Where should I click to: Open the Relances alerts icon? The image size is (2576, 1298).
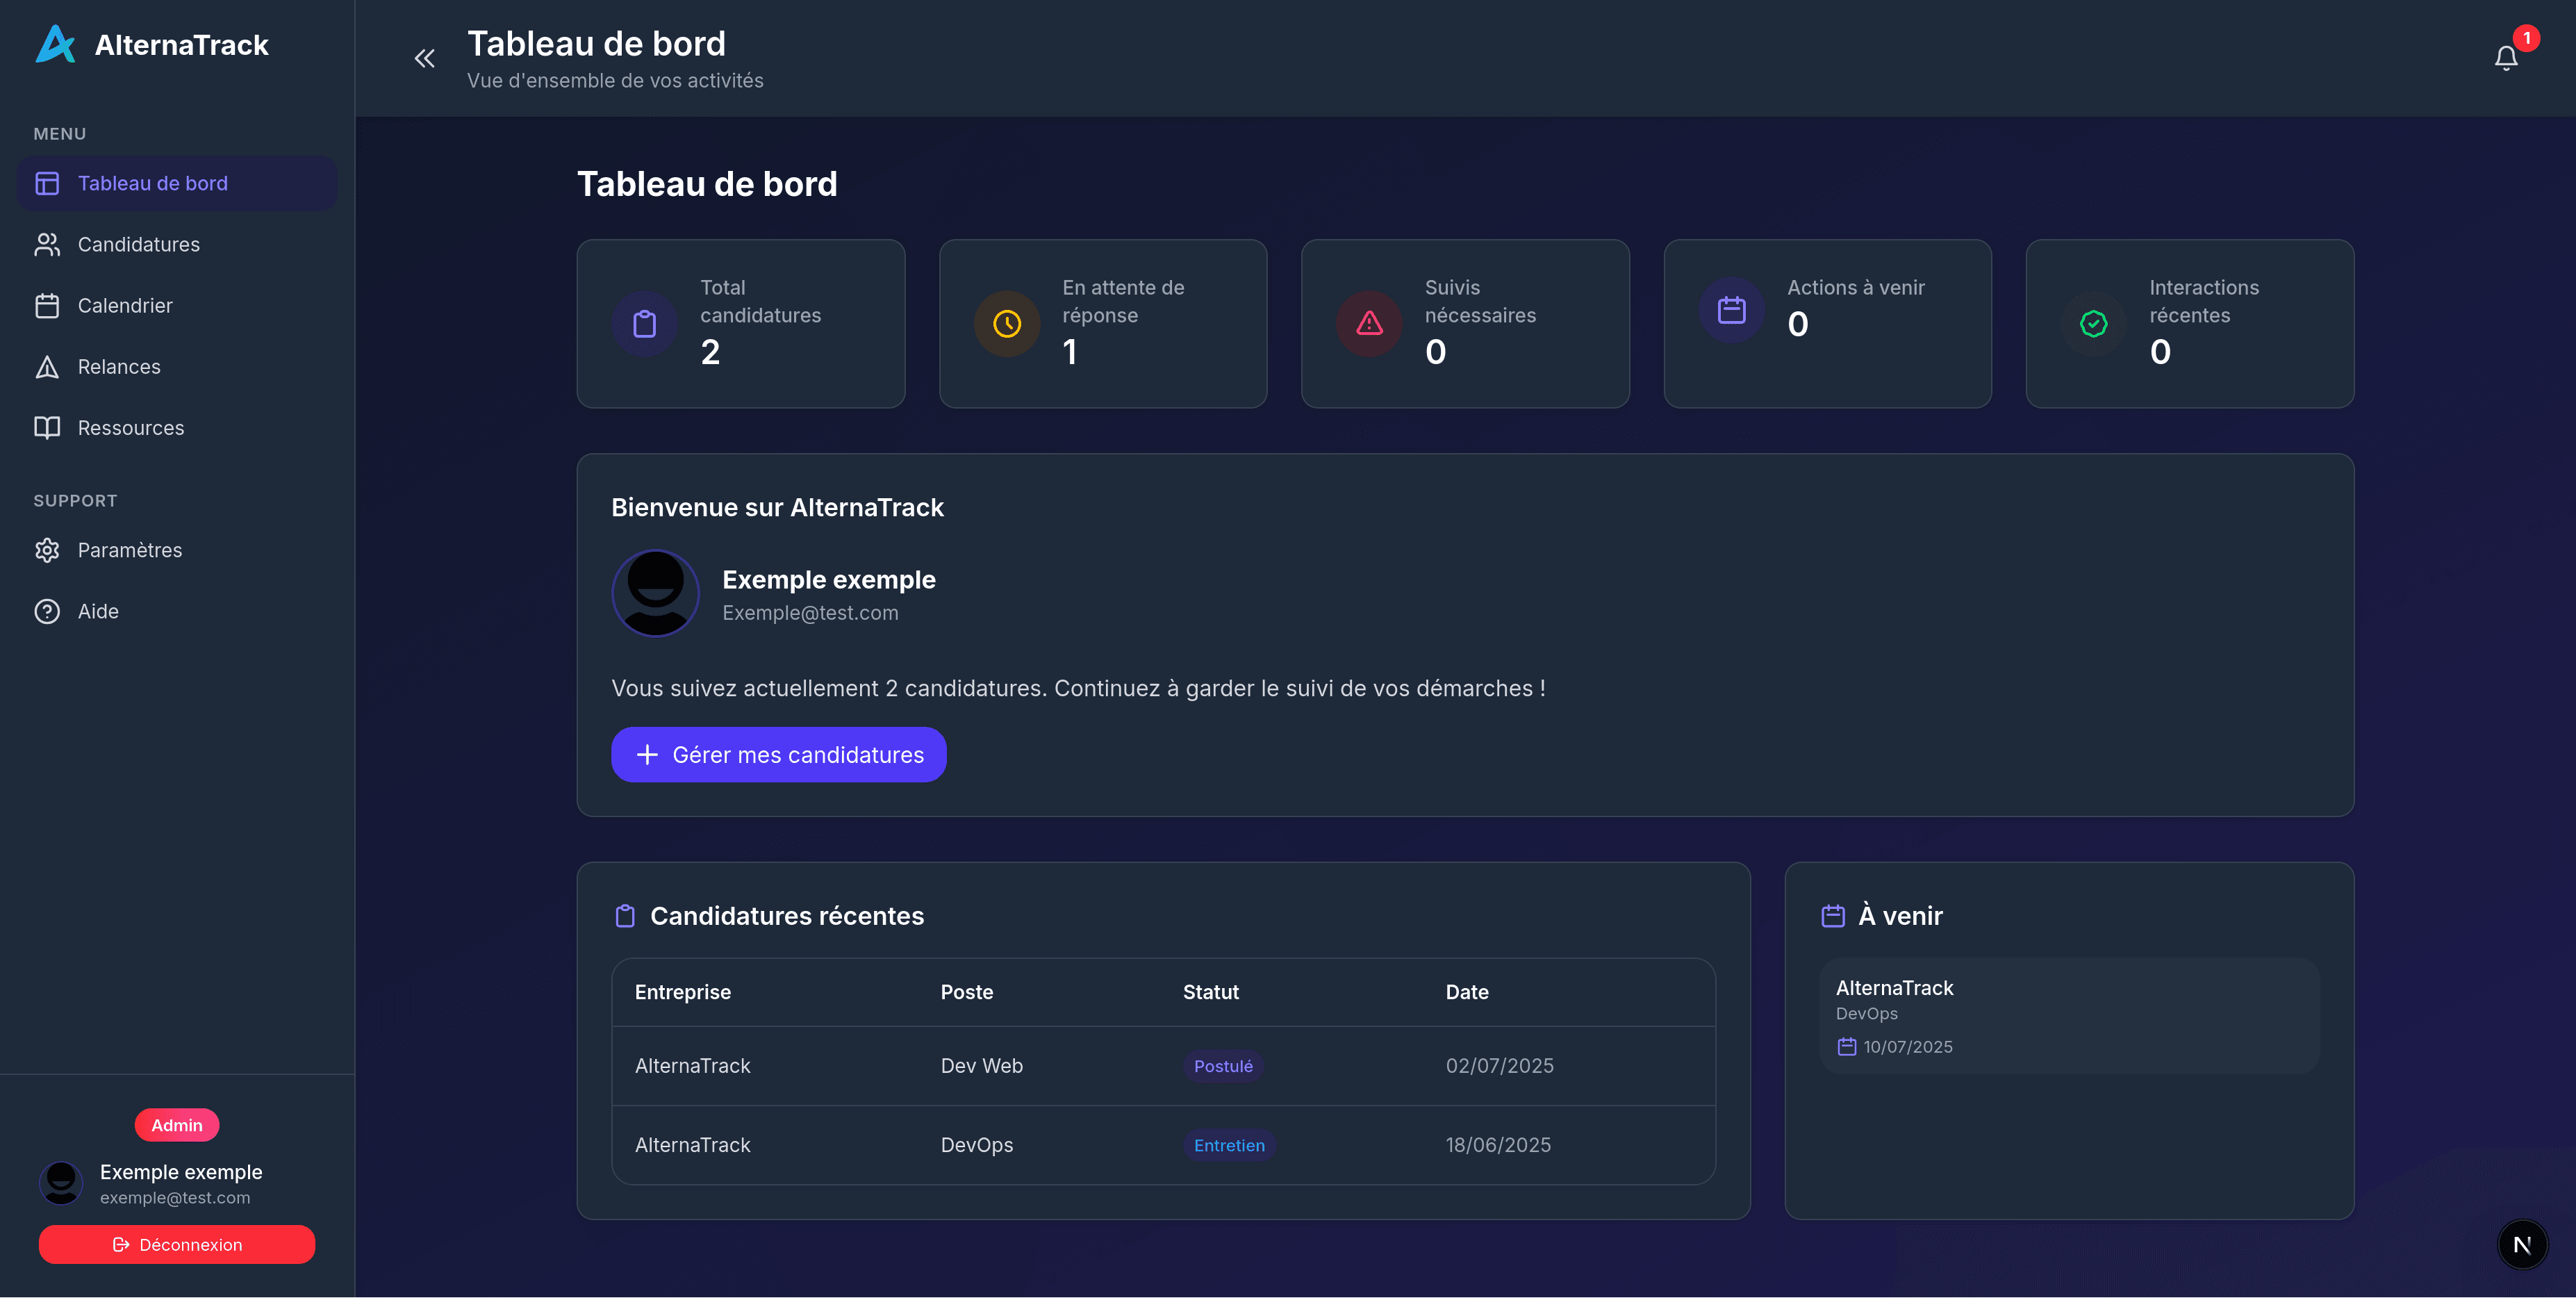tap(48, 367)
